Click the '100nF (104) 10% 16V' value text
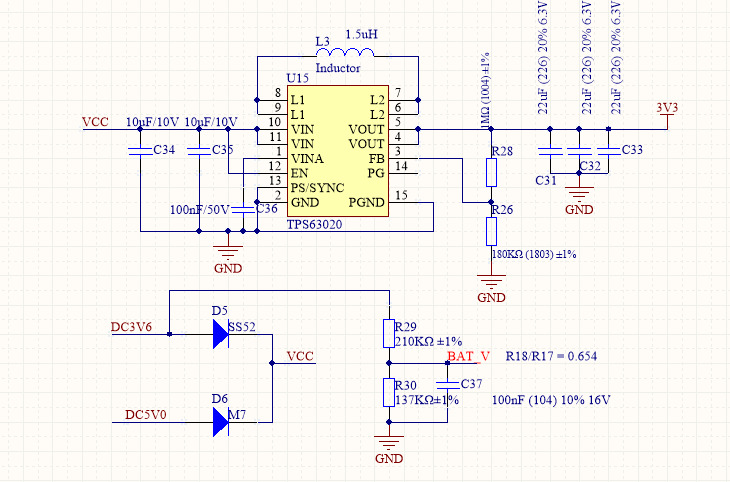Viewport: 730px width, 482px height. 551,400
